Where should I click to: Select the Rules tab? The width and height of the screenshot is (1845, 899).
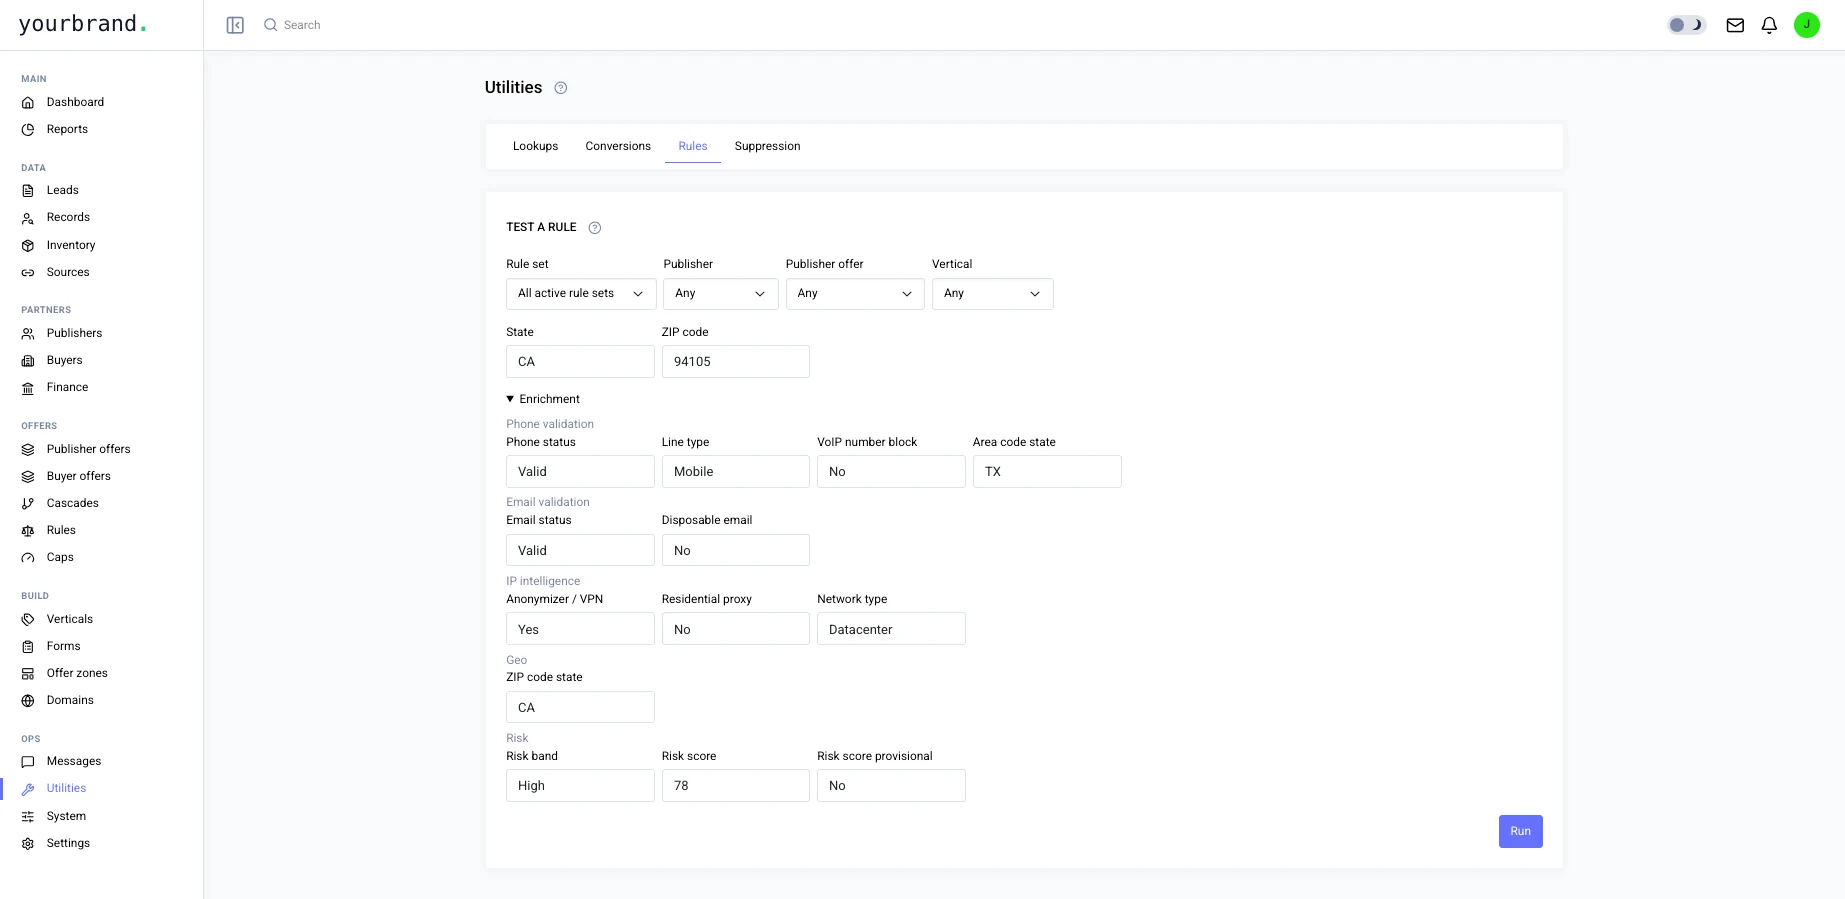[x=693, y=146]
